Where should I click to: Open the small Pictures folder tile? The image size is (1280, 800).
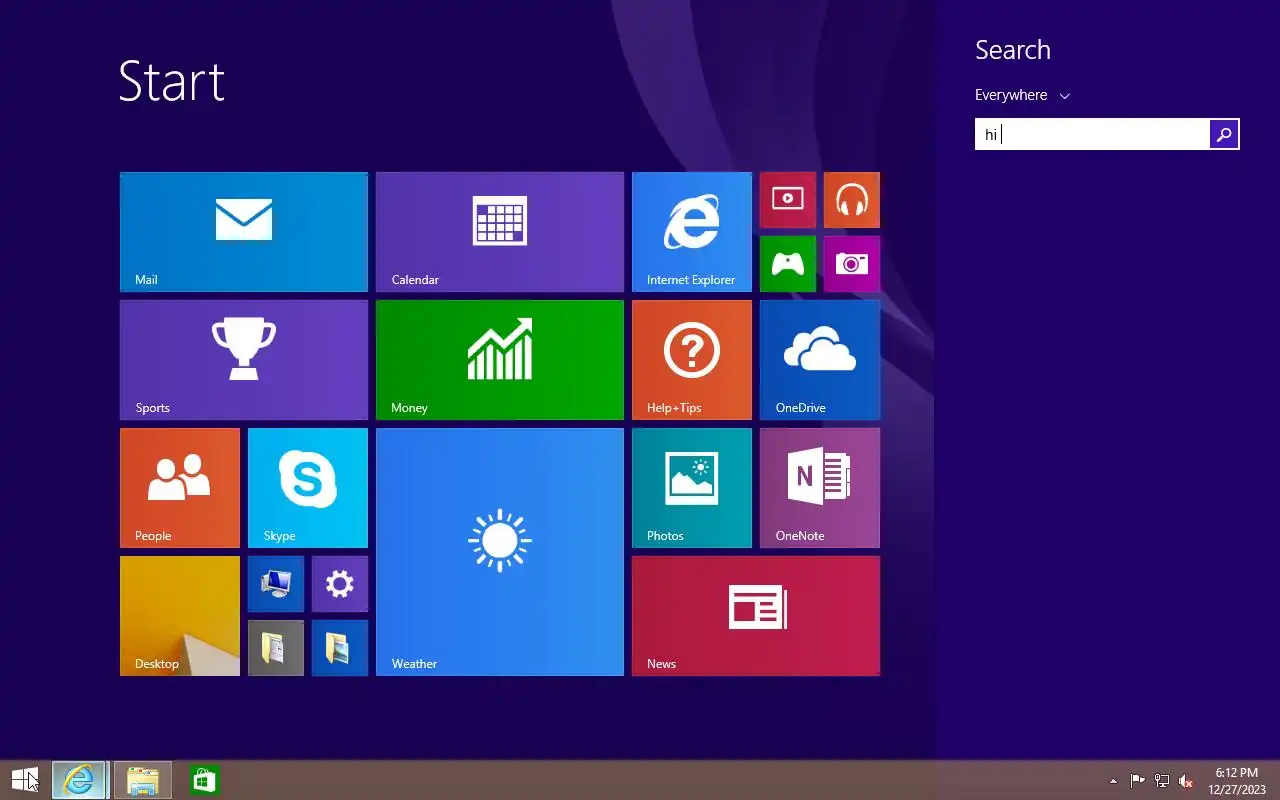(340, 648)
